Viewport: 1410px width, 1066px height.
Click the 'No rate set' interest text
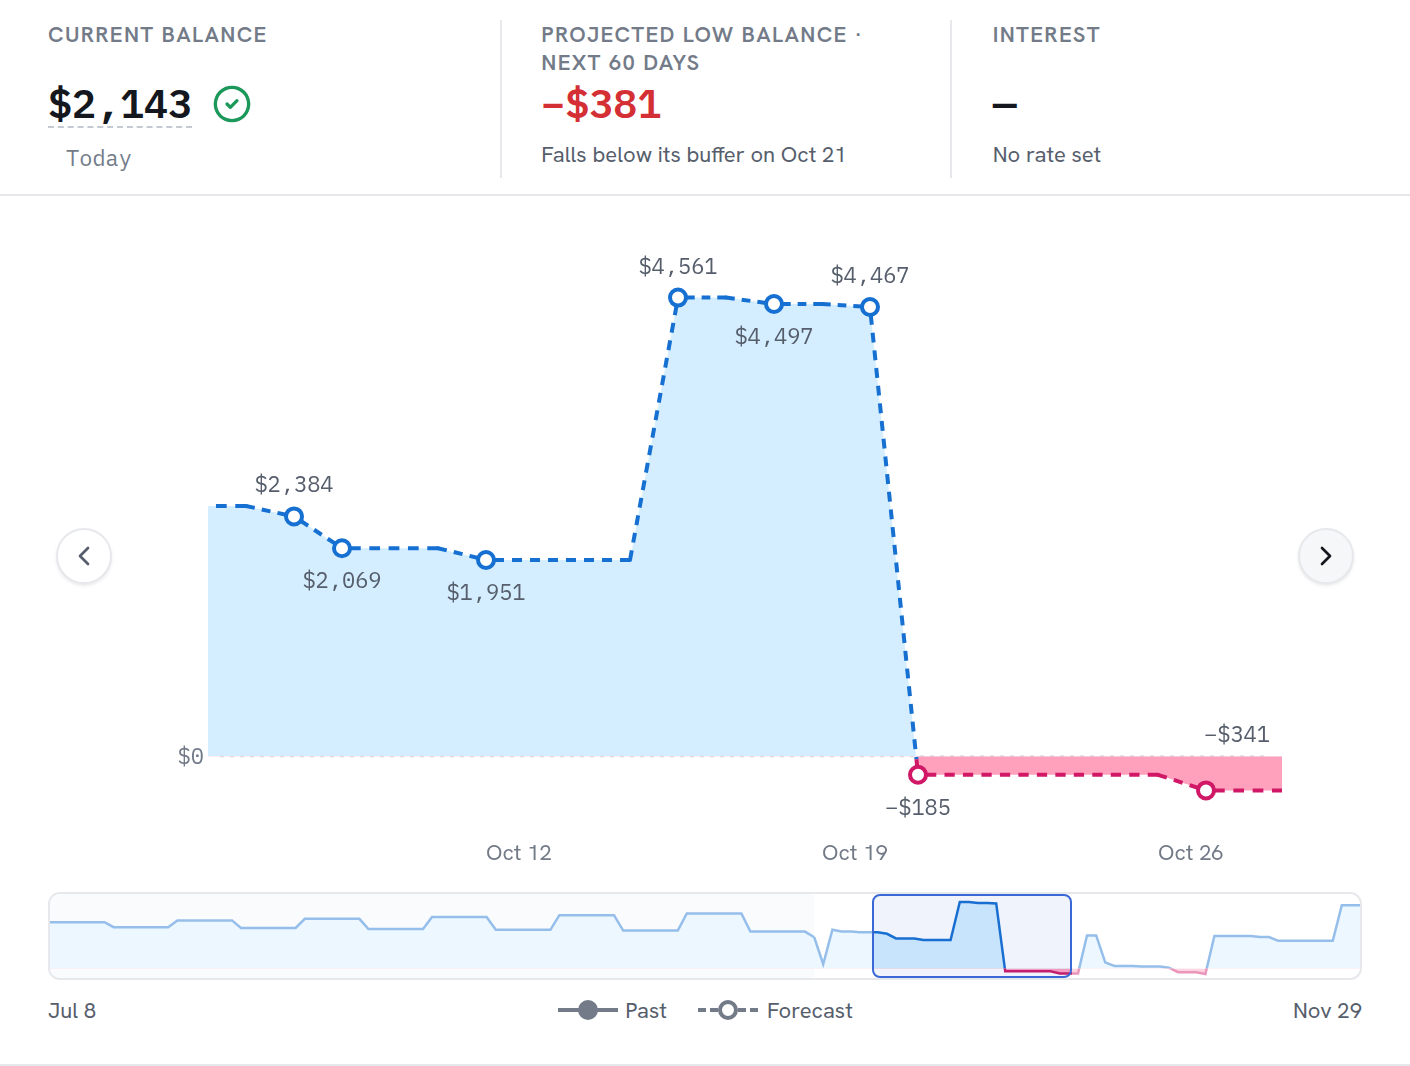pyautogui.click(x=1046, y=155)
